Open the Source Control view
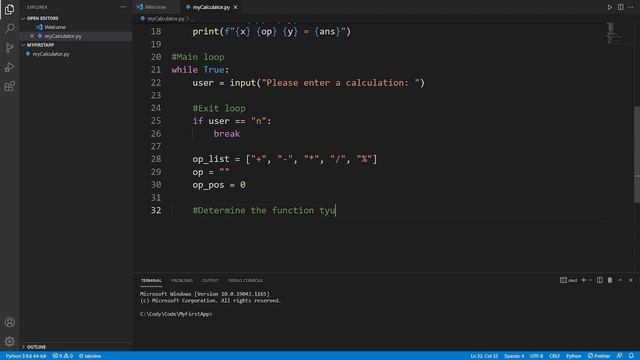This screenshot has width=640, height=360. pos(9,48)
